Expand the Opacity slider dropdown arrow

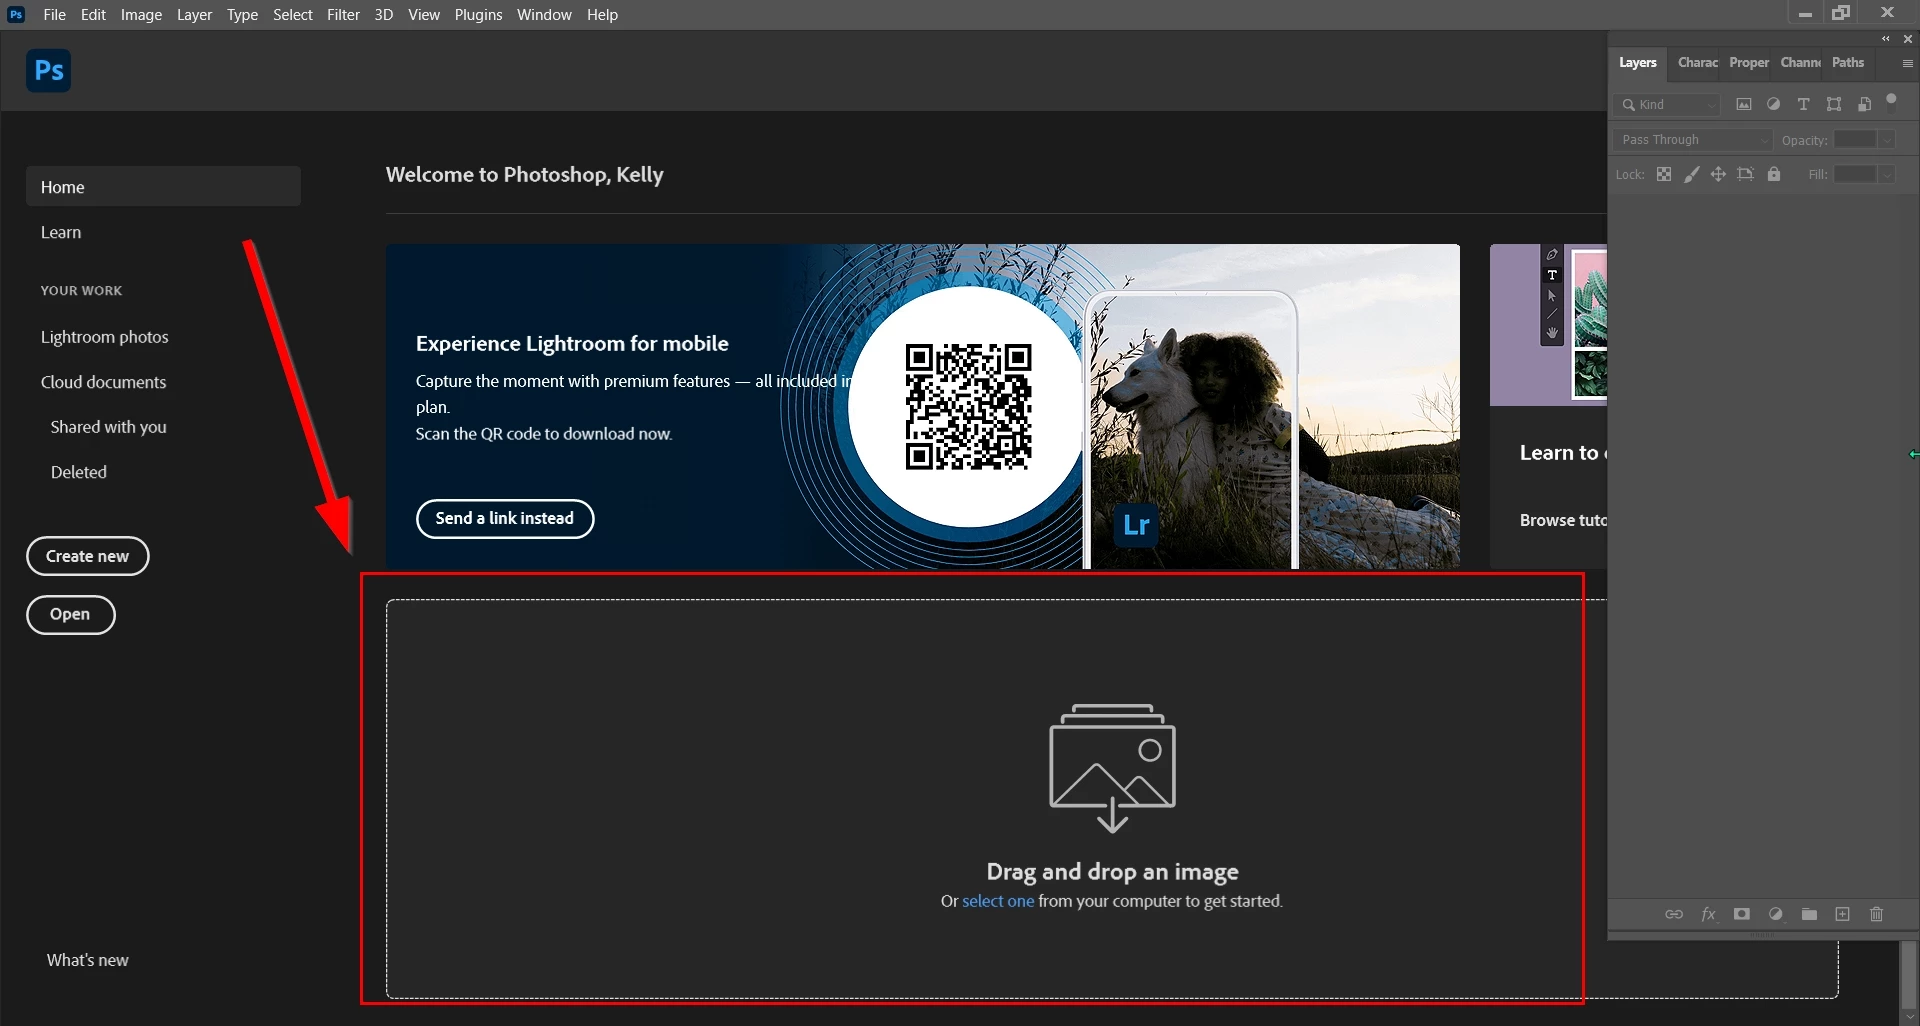point(1887,140)
